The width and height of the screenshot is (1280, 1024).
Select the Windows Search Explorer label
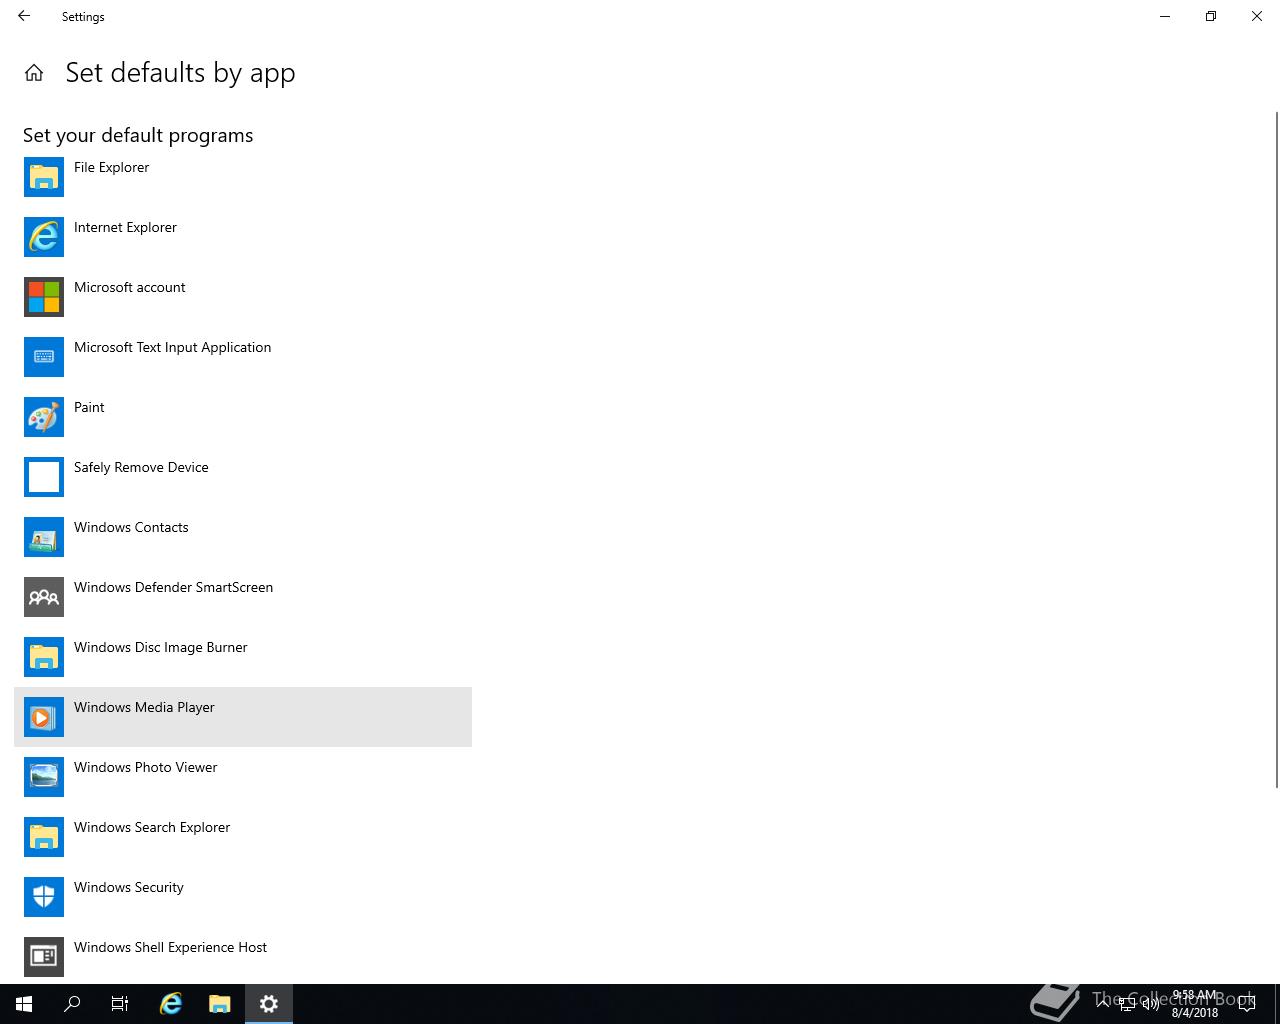pyautogui.click(x=152, y=827)
